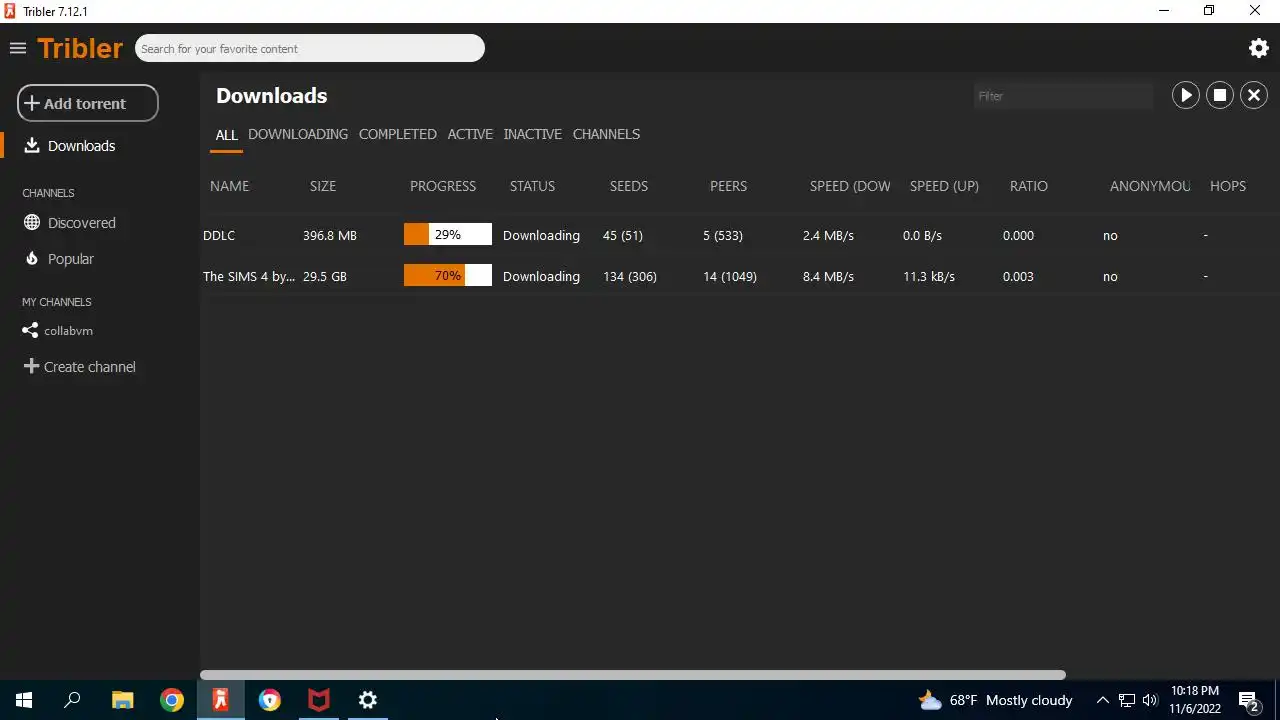1280x720 pixels.
Task: Open McAfee icon in taskbar
Action: [x=319, y=700]
